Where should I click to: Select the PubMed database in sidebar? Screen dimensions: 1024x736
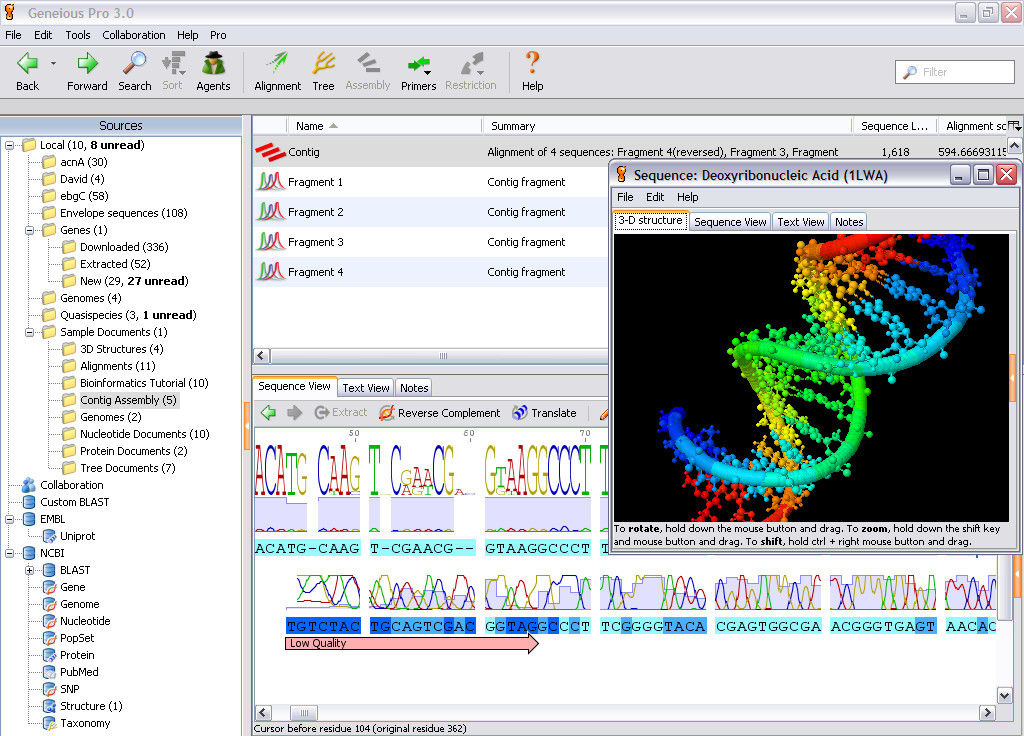click(x=78, y=672)
